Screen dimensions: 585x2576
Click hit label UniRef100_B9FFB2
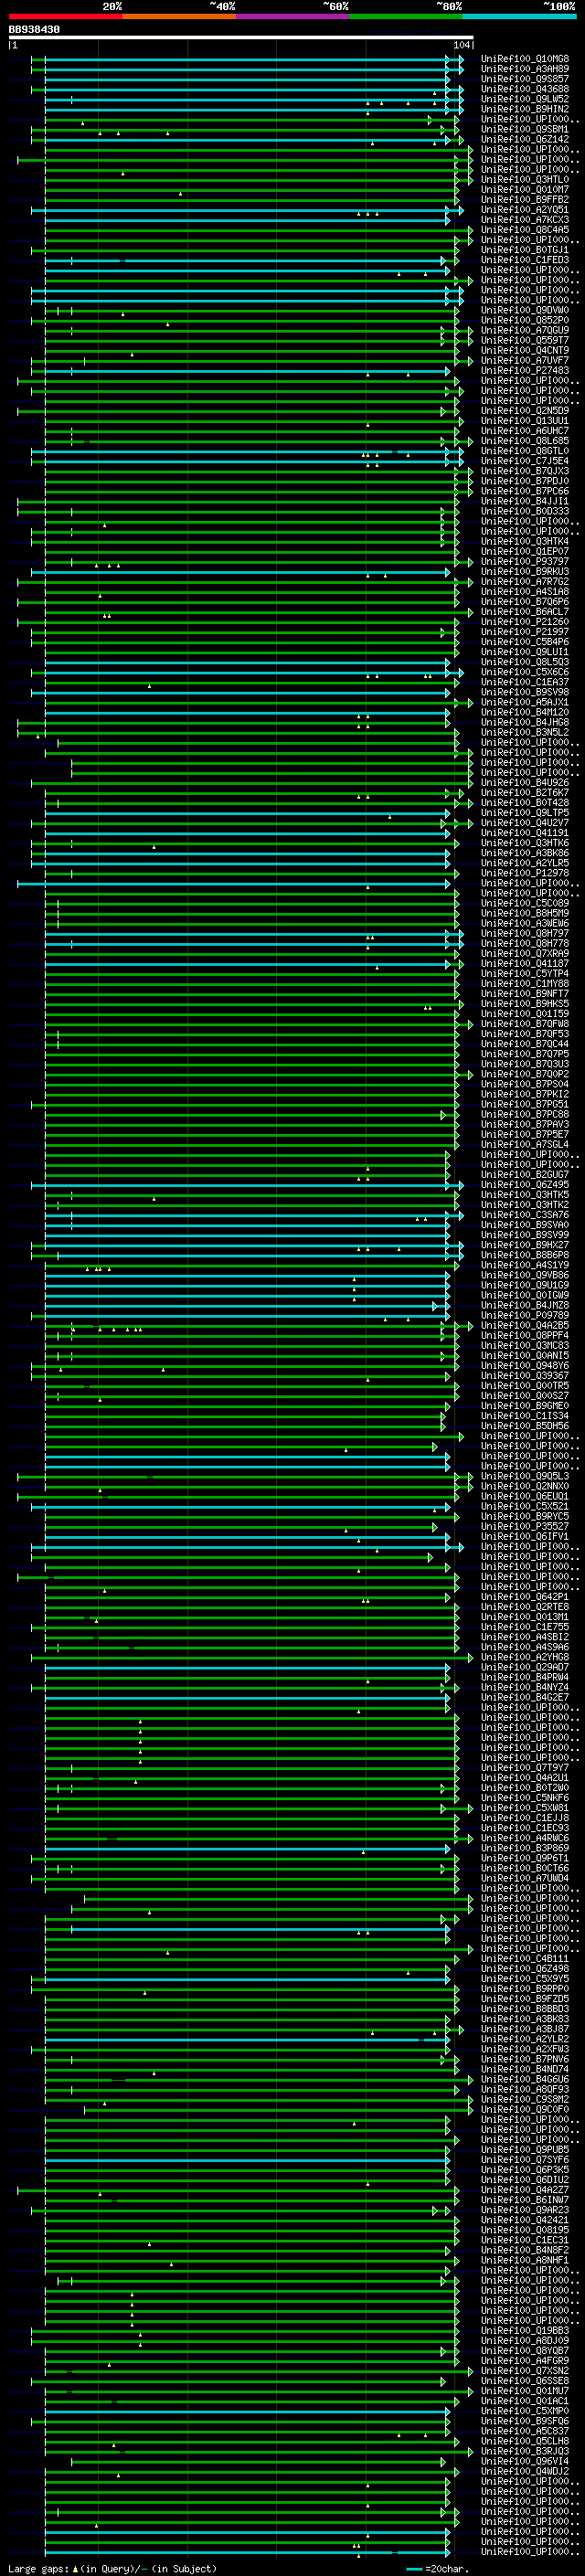[525, 200]
